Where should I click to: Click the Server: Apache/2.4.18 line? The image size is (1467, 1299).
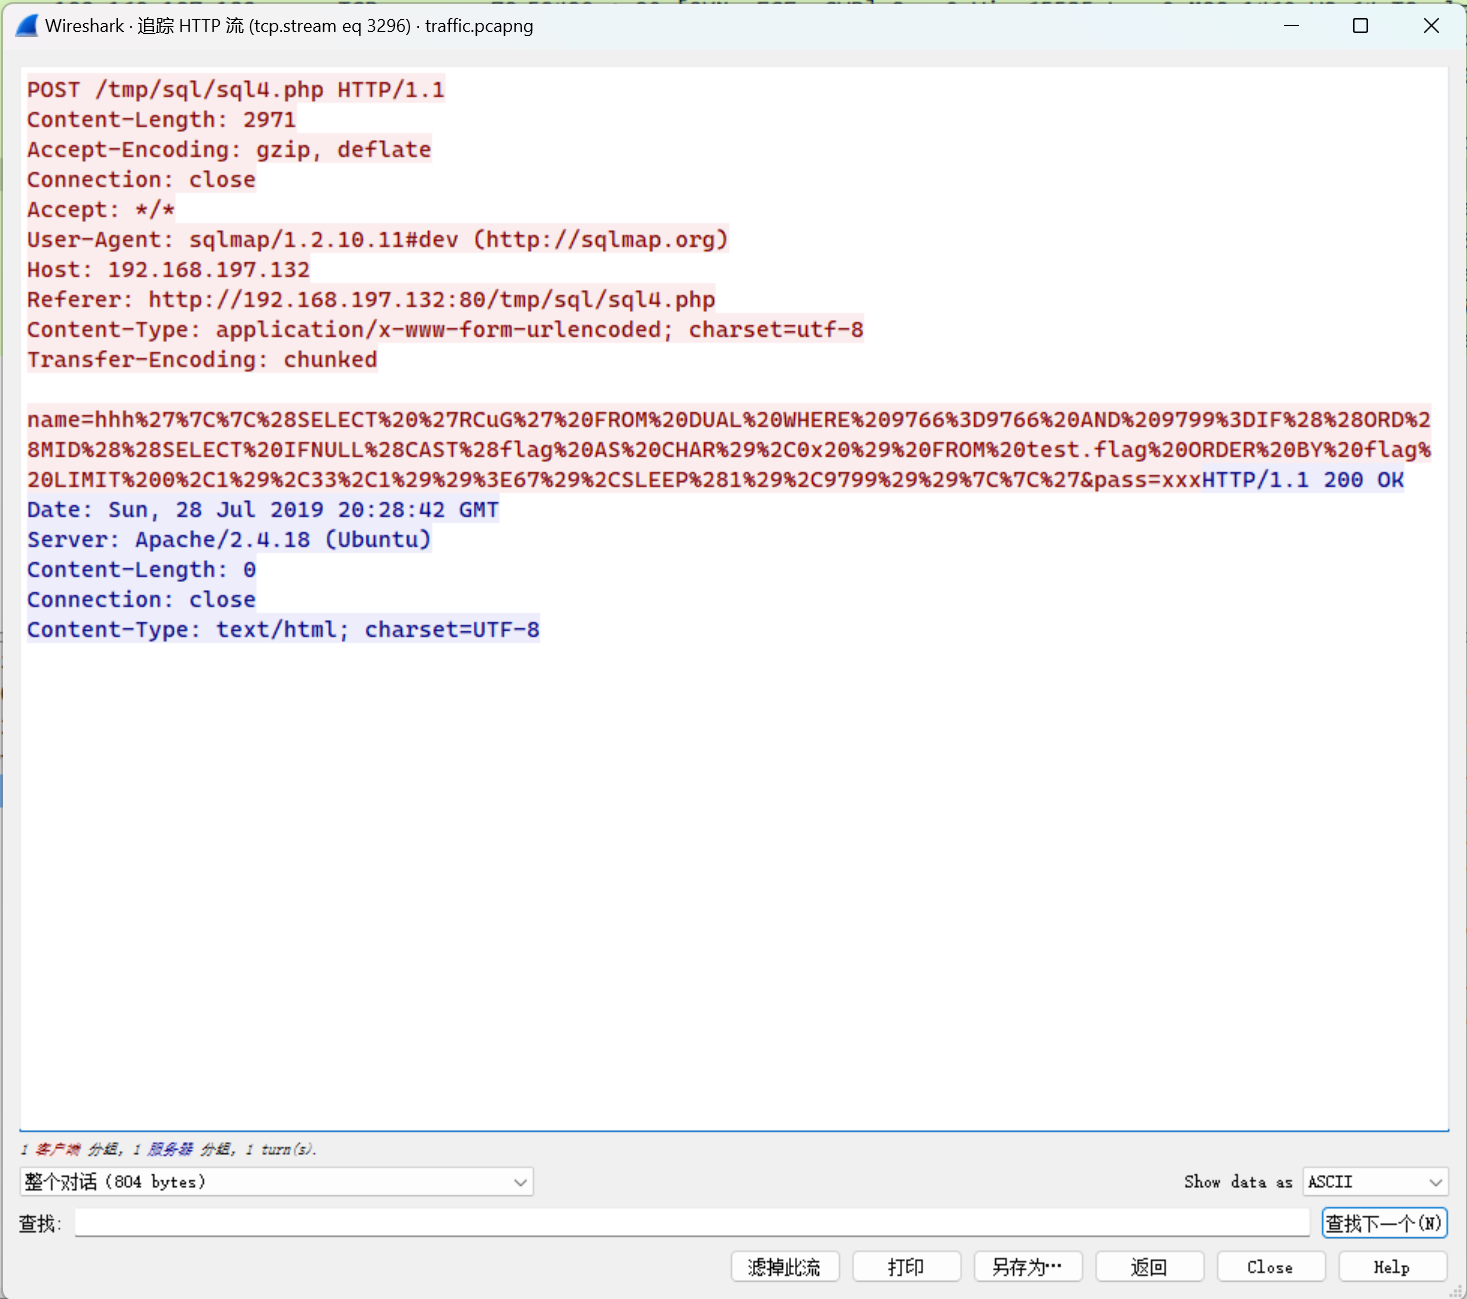pyautogui.click(x=229, y=540)
